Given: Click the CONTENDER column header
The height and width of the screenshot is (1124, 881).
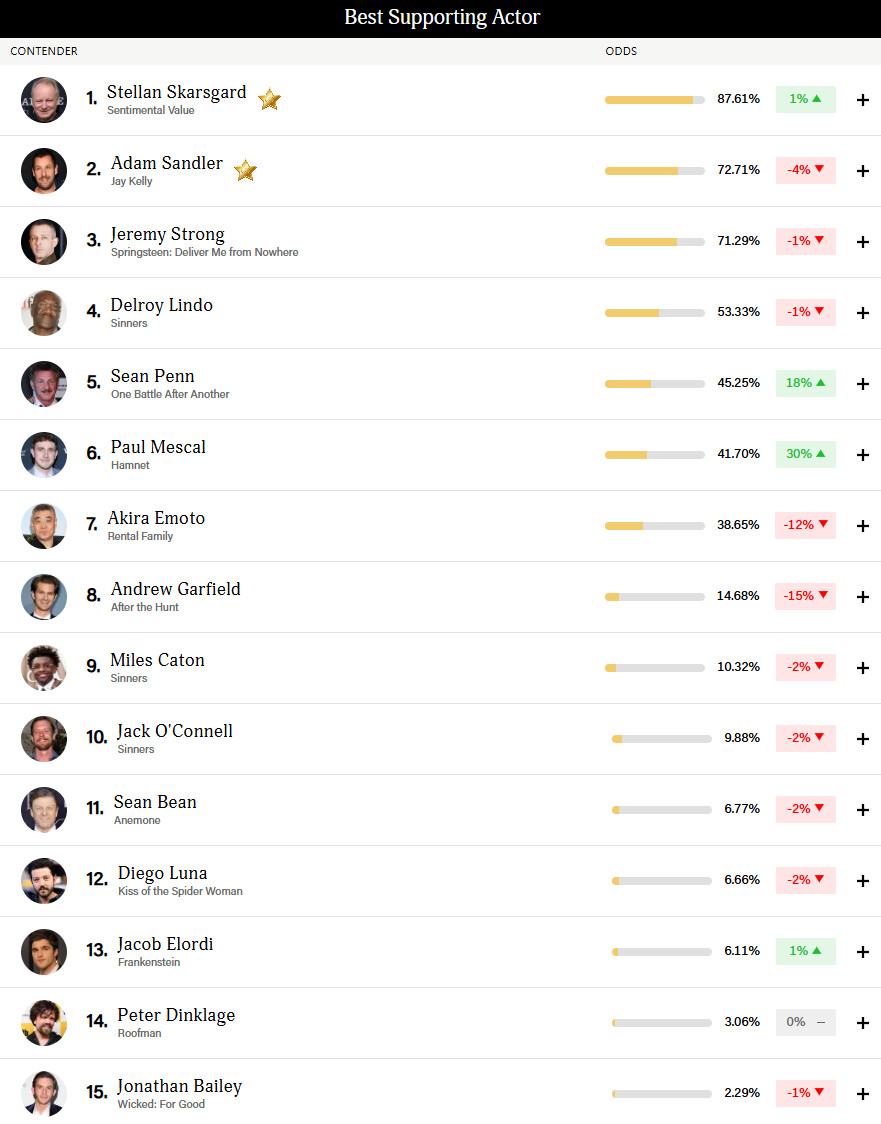Looking at the screenshot, I should (x=44, y=51).
